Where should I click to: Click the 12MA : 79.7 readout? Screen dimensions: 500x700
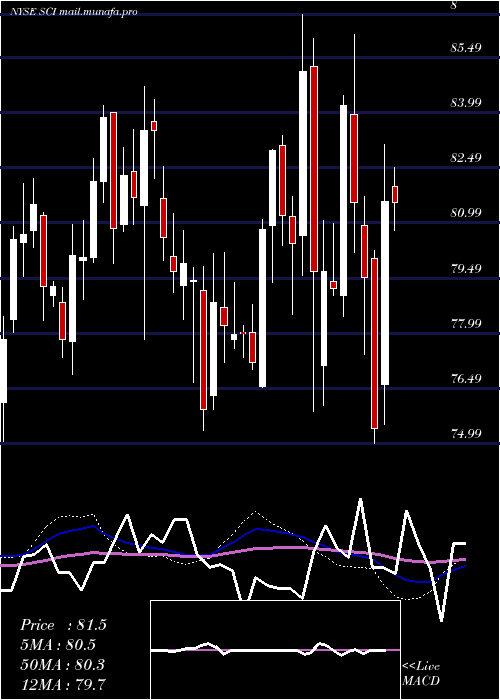click(62, 684)
